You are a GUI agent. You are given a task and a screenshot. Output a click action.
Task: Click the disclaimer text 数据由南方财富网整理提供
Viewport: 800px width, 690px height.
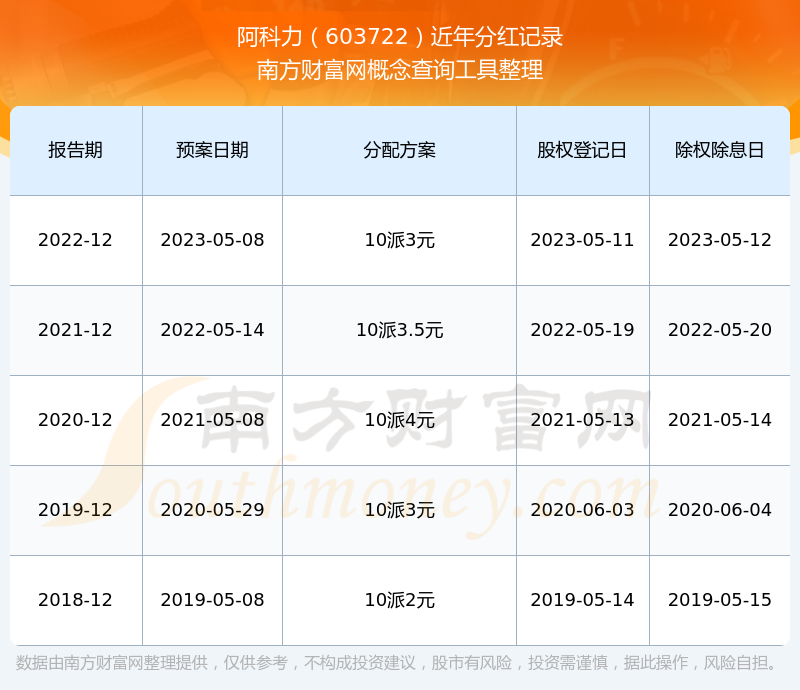112,663
